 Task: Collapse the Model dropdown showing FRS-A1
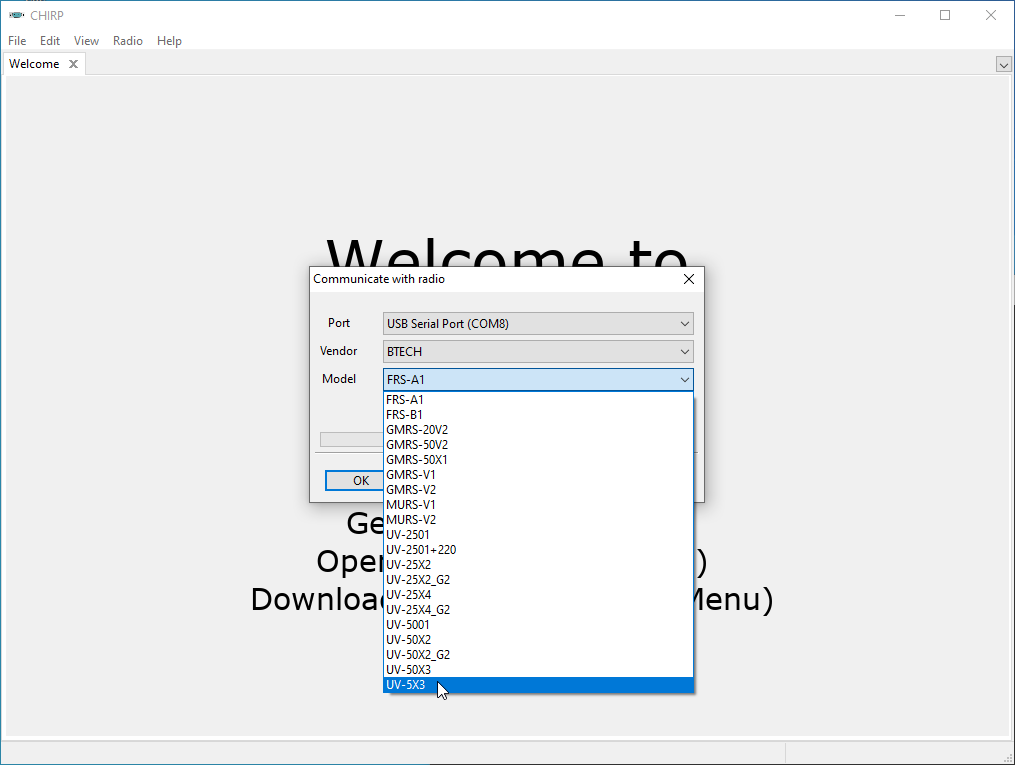pyautogui.click(x=538, y=379)
